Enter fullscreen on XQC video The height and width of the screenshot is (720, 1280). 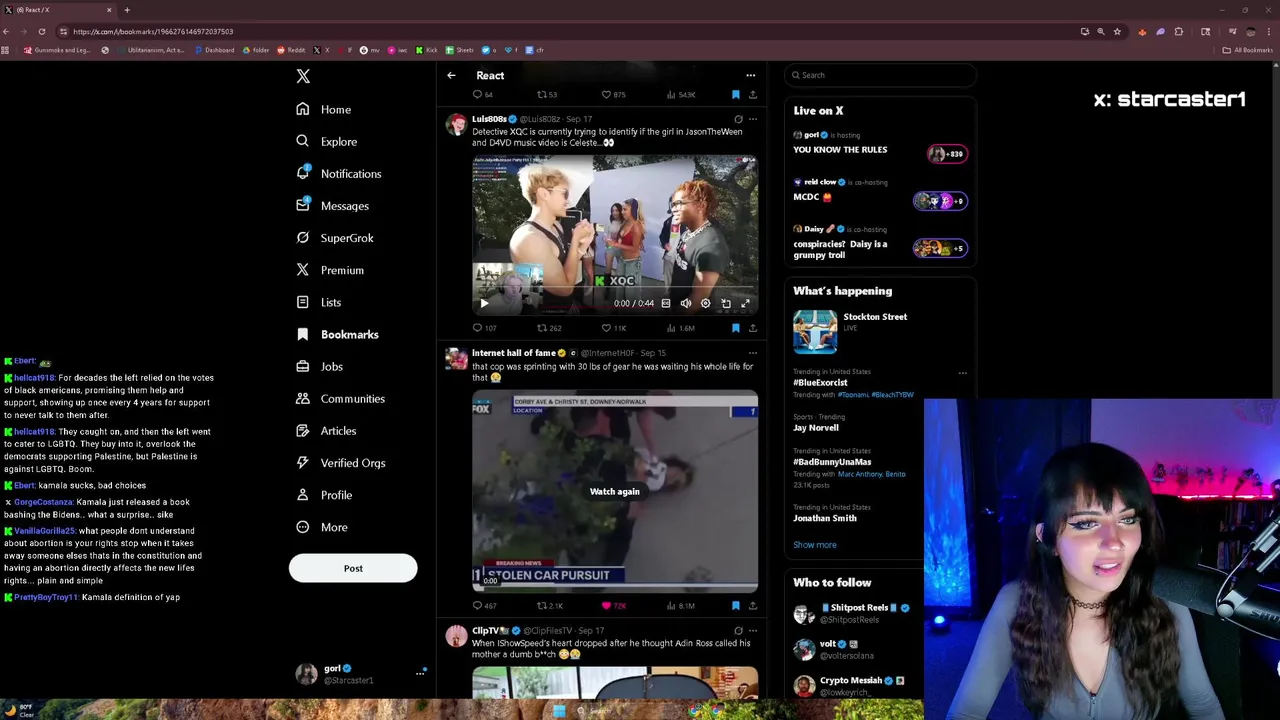click(x=745, y=303)
